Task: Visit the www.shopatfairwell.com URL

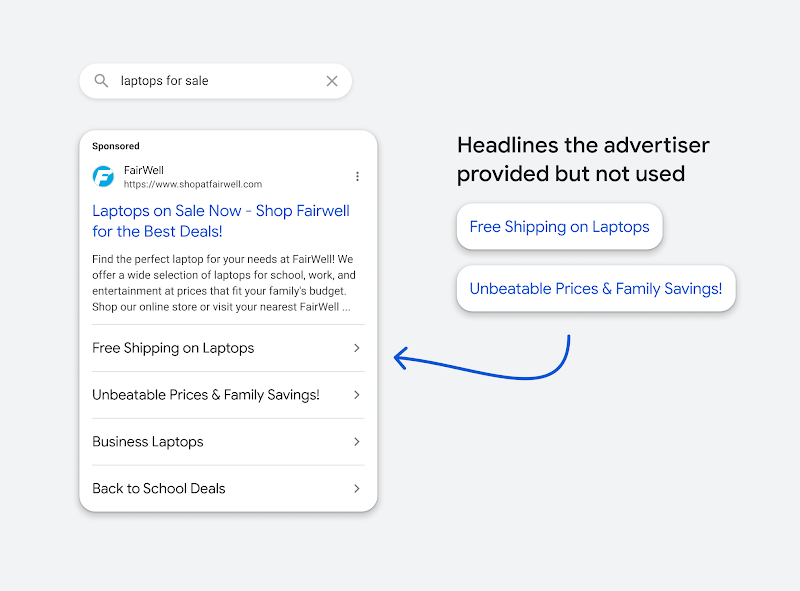Action: coord(191,185)
